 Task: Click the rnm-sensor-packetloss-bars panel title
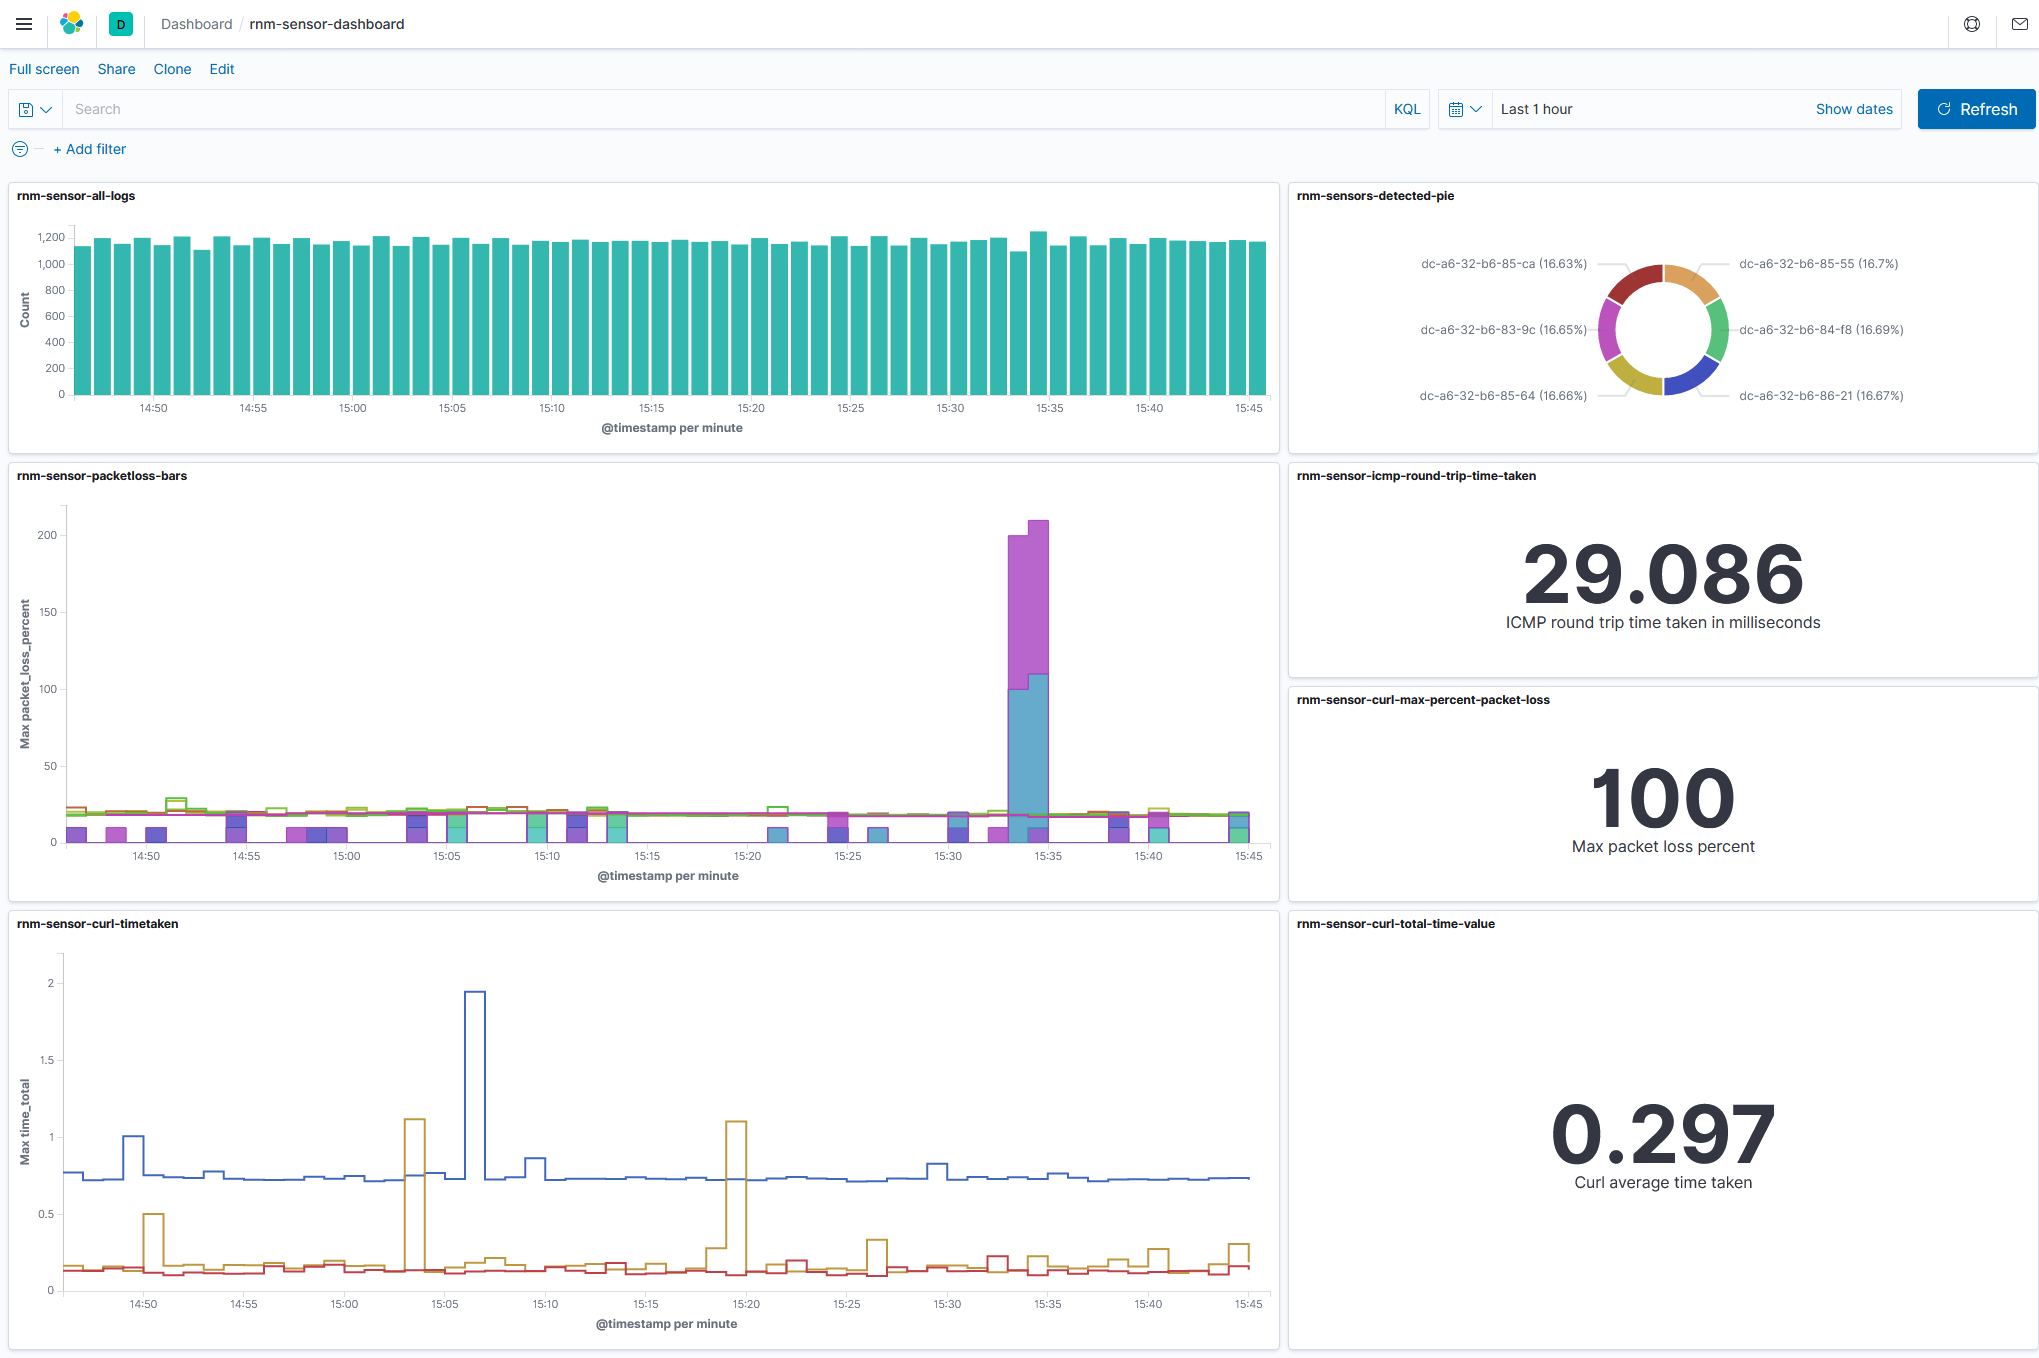click(102, 476)
